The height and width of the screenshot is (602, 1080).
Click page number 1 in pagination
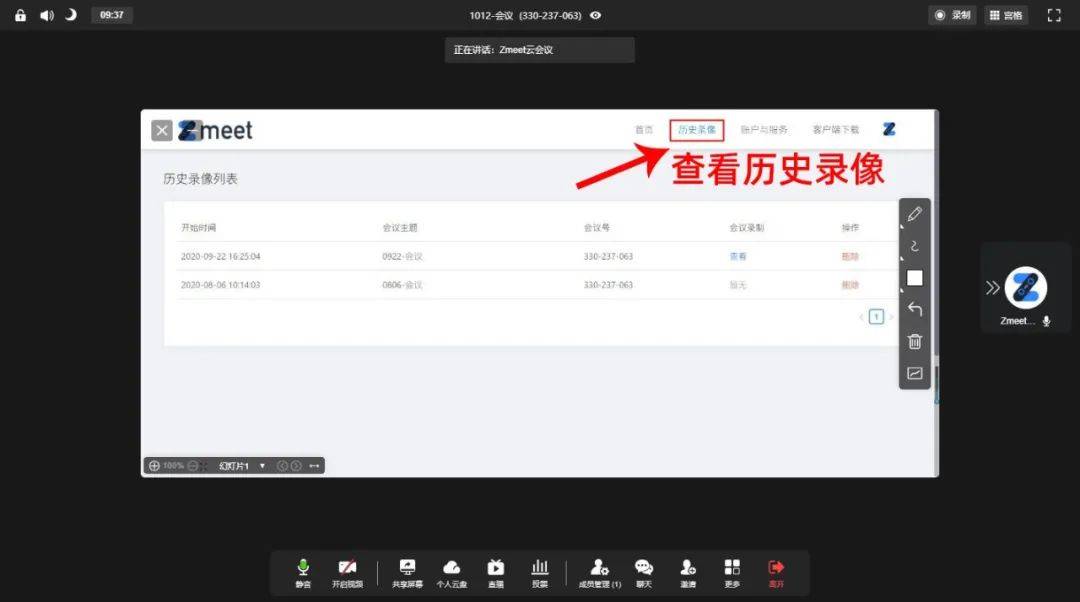(876, 317)
